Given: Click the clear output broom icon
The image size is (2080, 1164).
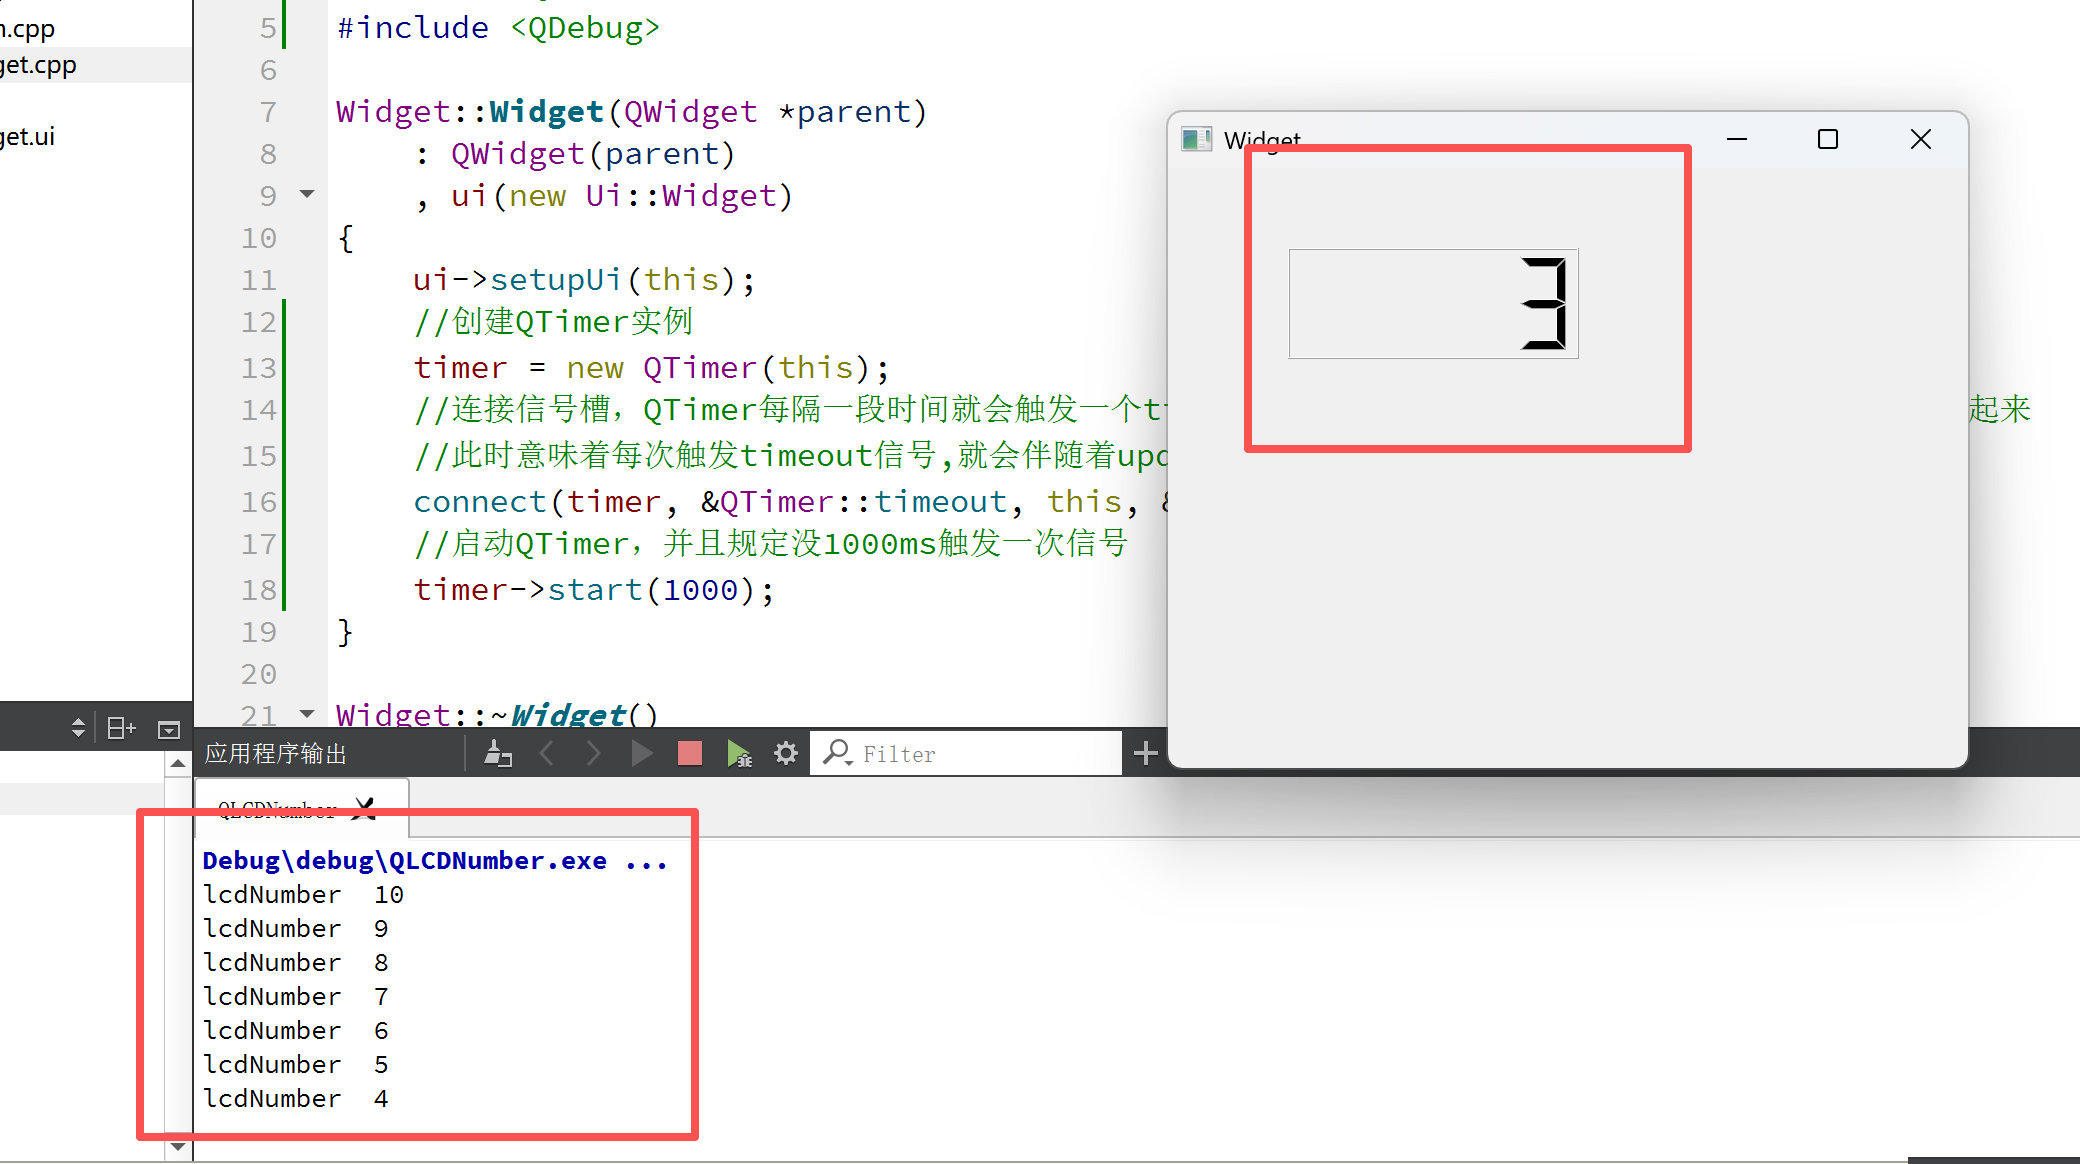Looking at the screenshot, I should tap(497, 753).
